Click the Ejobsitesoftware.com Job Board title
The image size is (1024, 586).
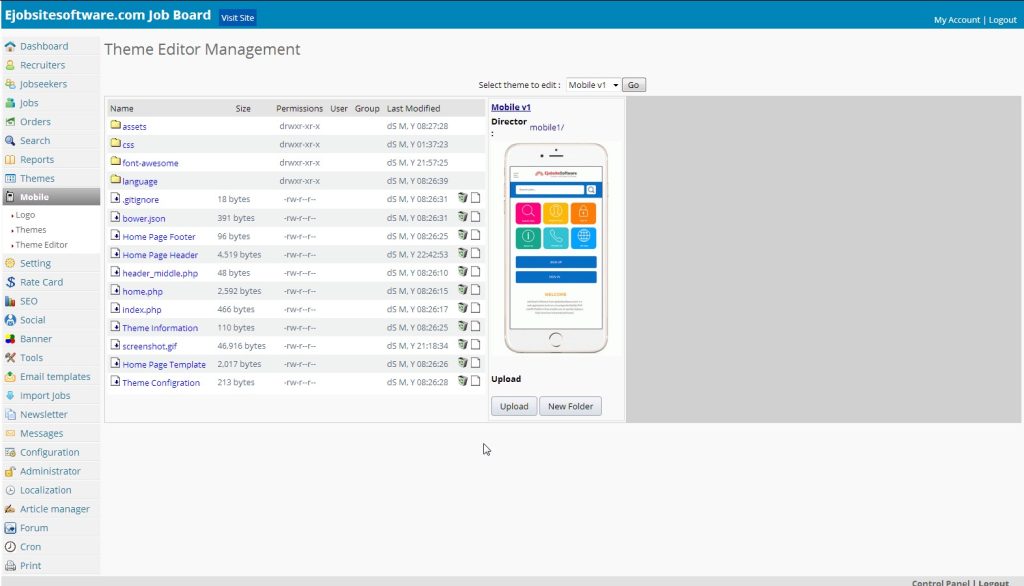[108, 15]
